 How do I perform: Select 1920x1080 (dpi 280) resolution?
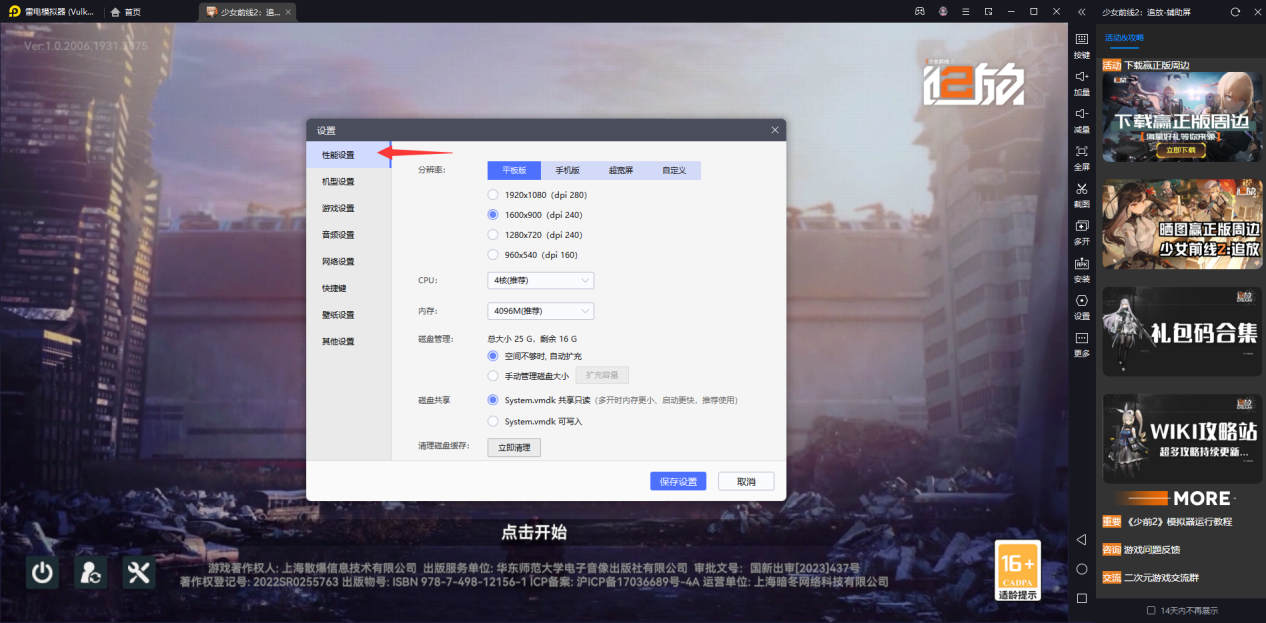tap(492, 195)
